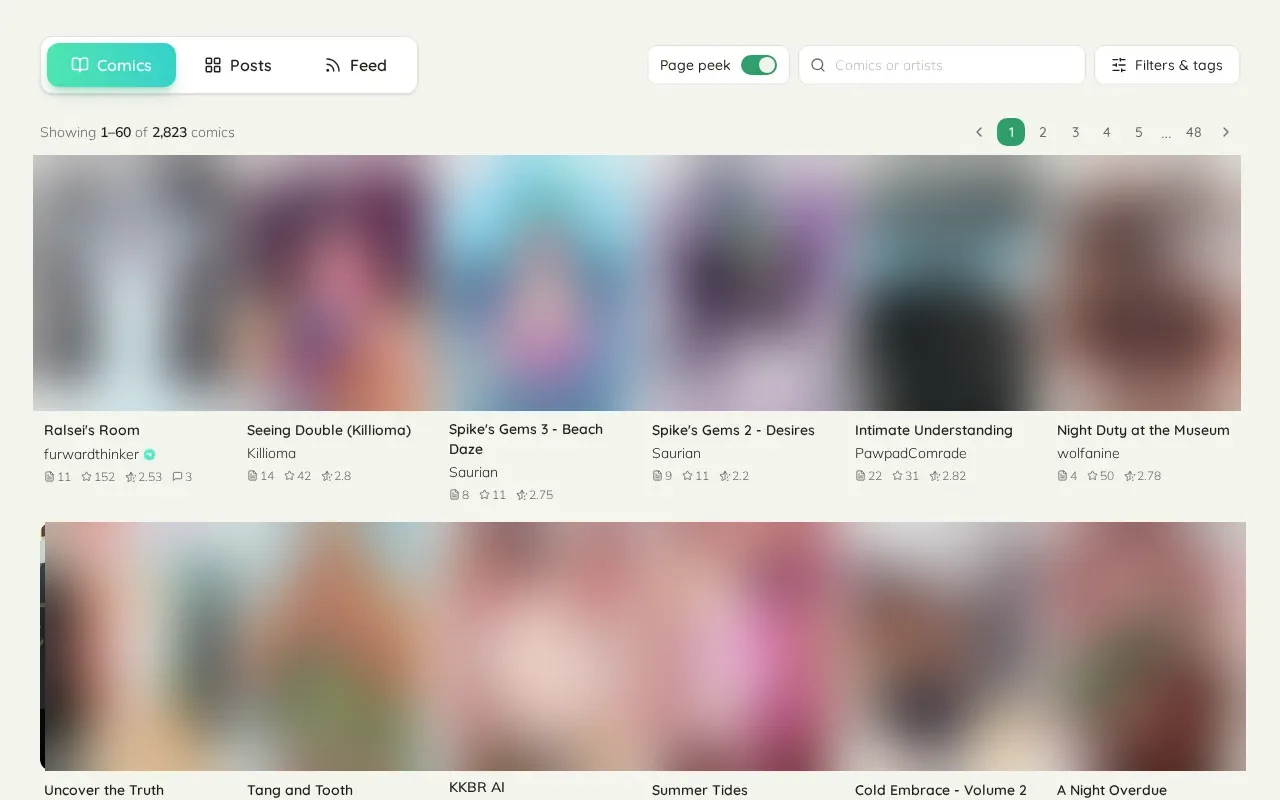The width and height of the screenshot is (1280, 800).
Task: Jump to page 4
Action: (1107, 132)
